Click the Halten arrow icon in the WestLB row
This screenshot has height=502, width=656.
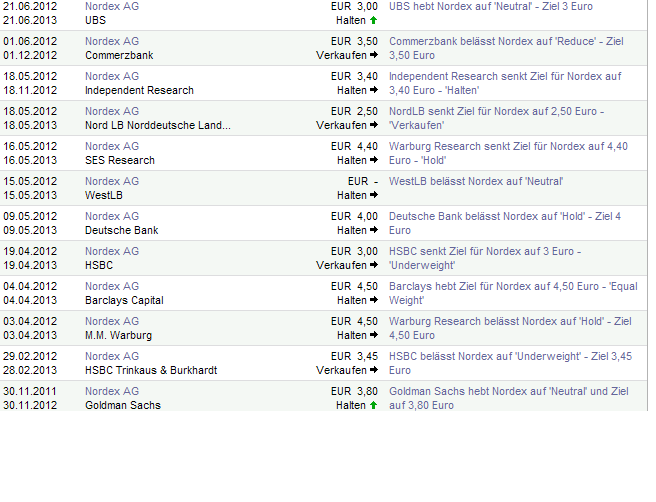(374, 195)
